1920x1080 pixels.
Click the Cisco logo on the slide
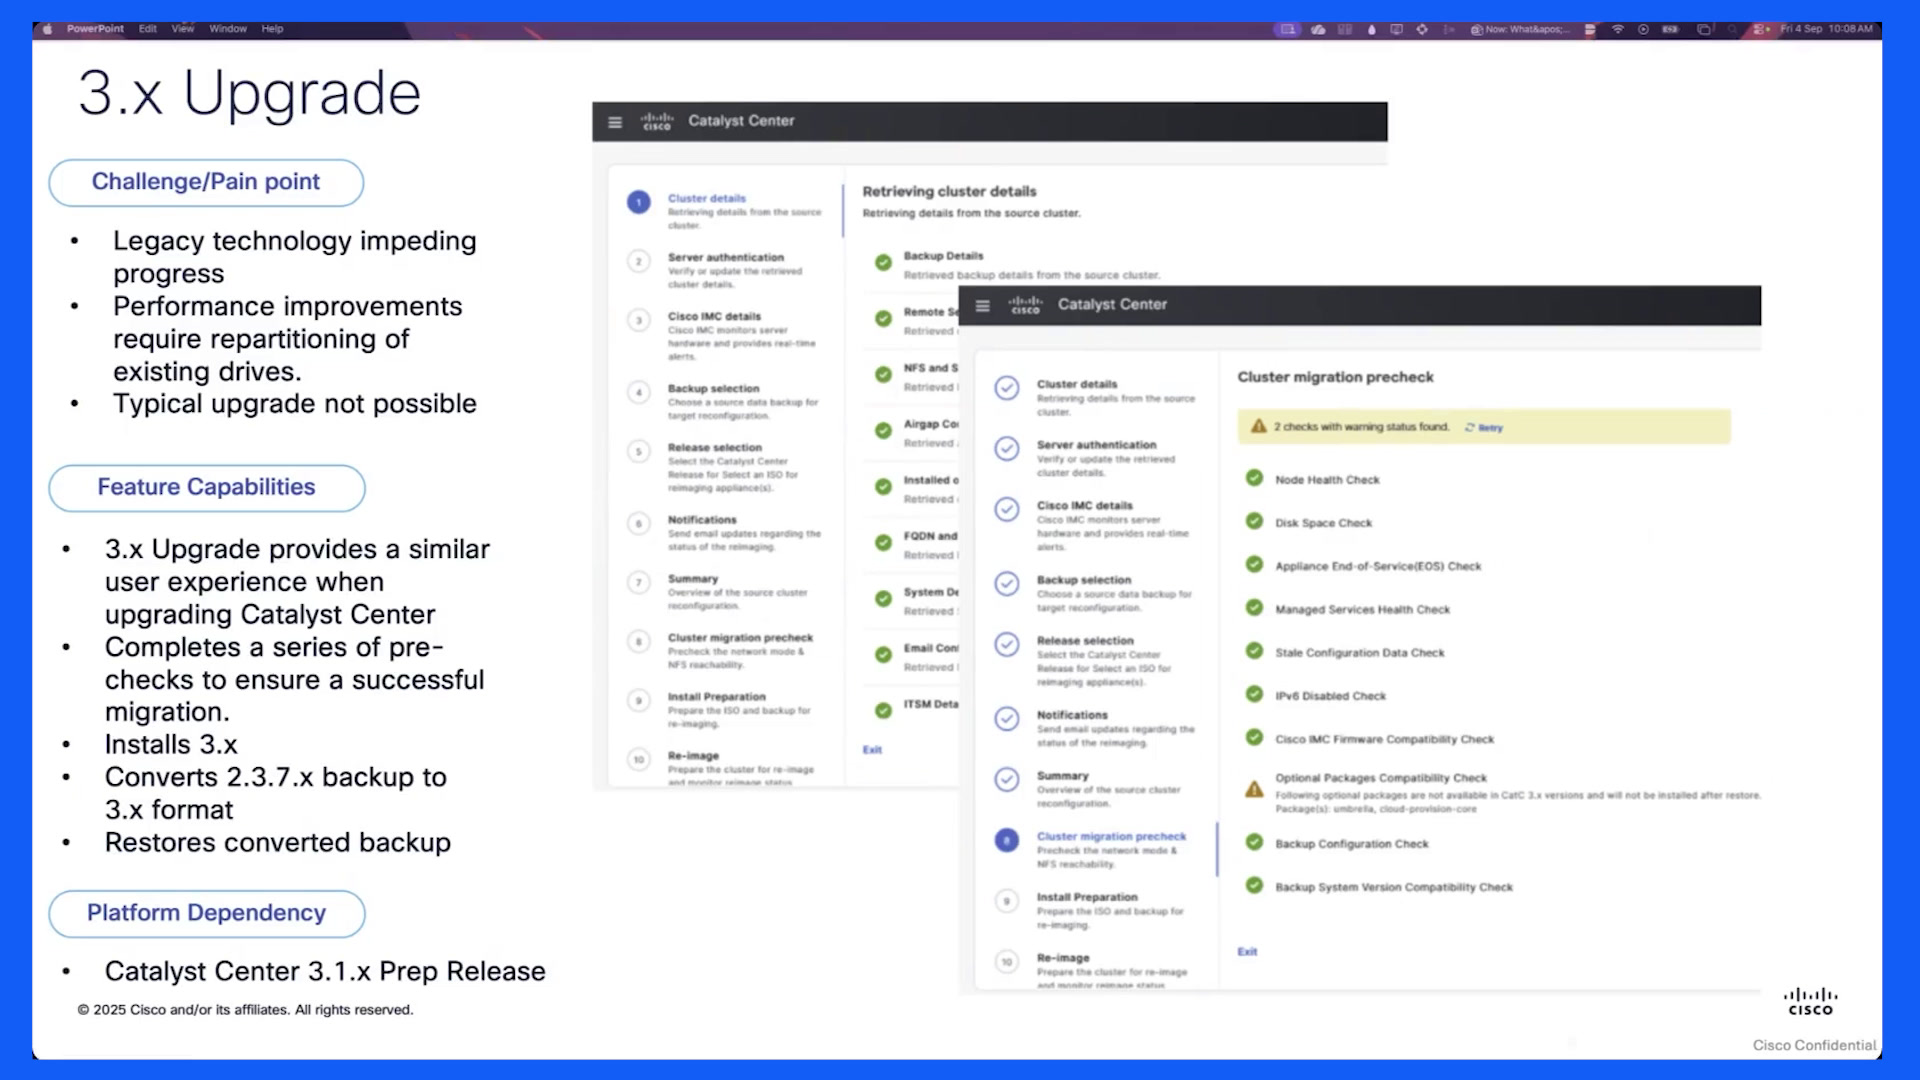[1810, 1001]
